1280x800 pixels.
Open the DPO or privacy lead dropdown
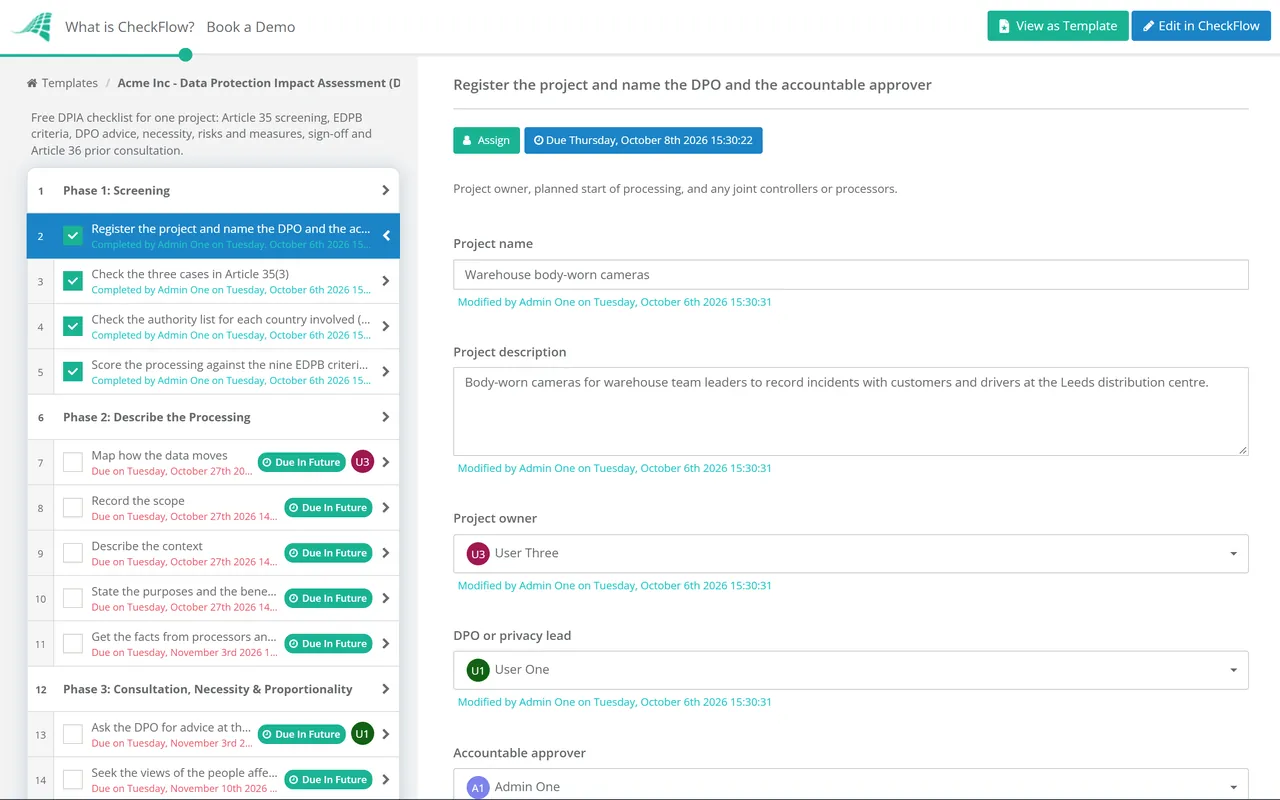pyautogui.click(x=851, y=670)
